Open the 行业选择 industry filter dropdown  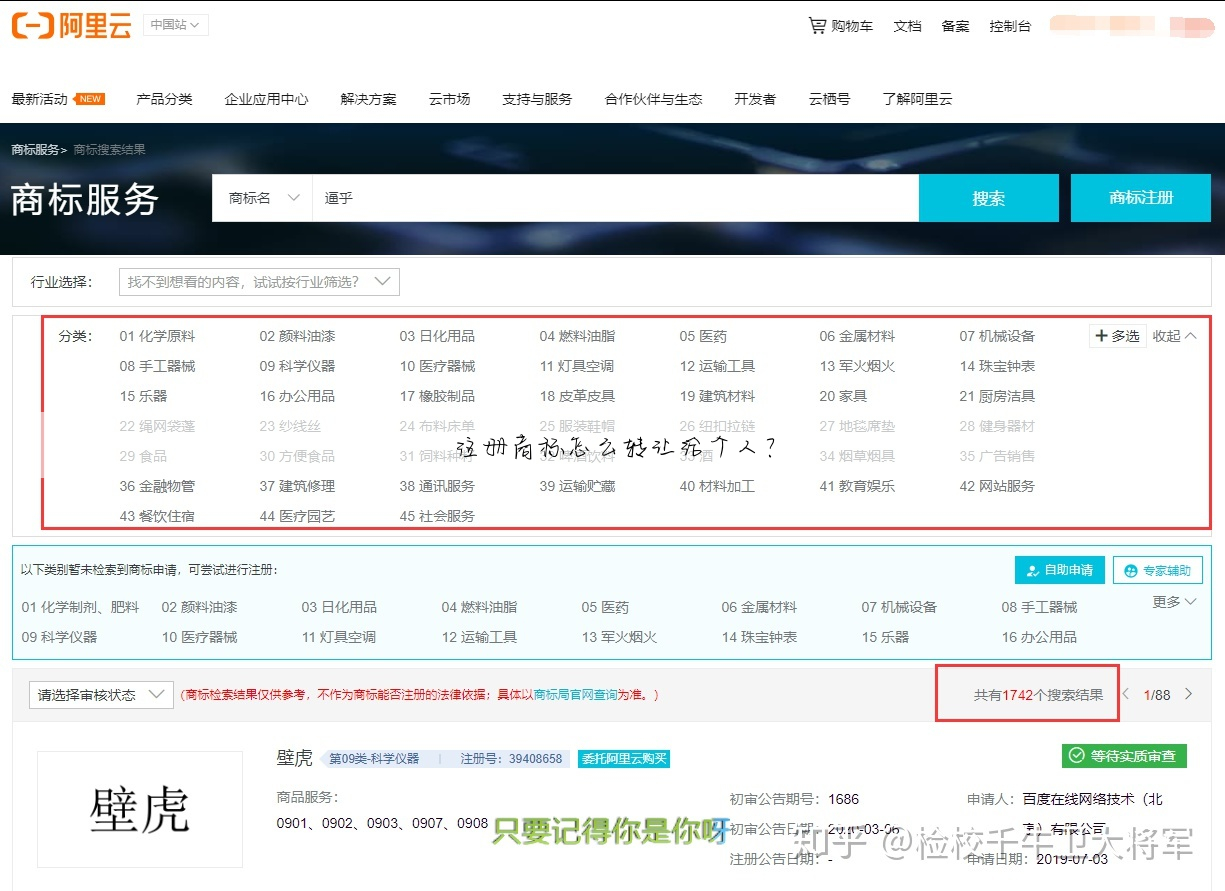pos(259,282)
